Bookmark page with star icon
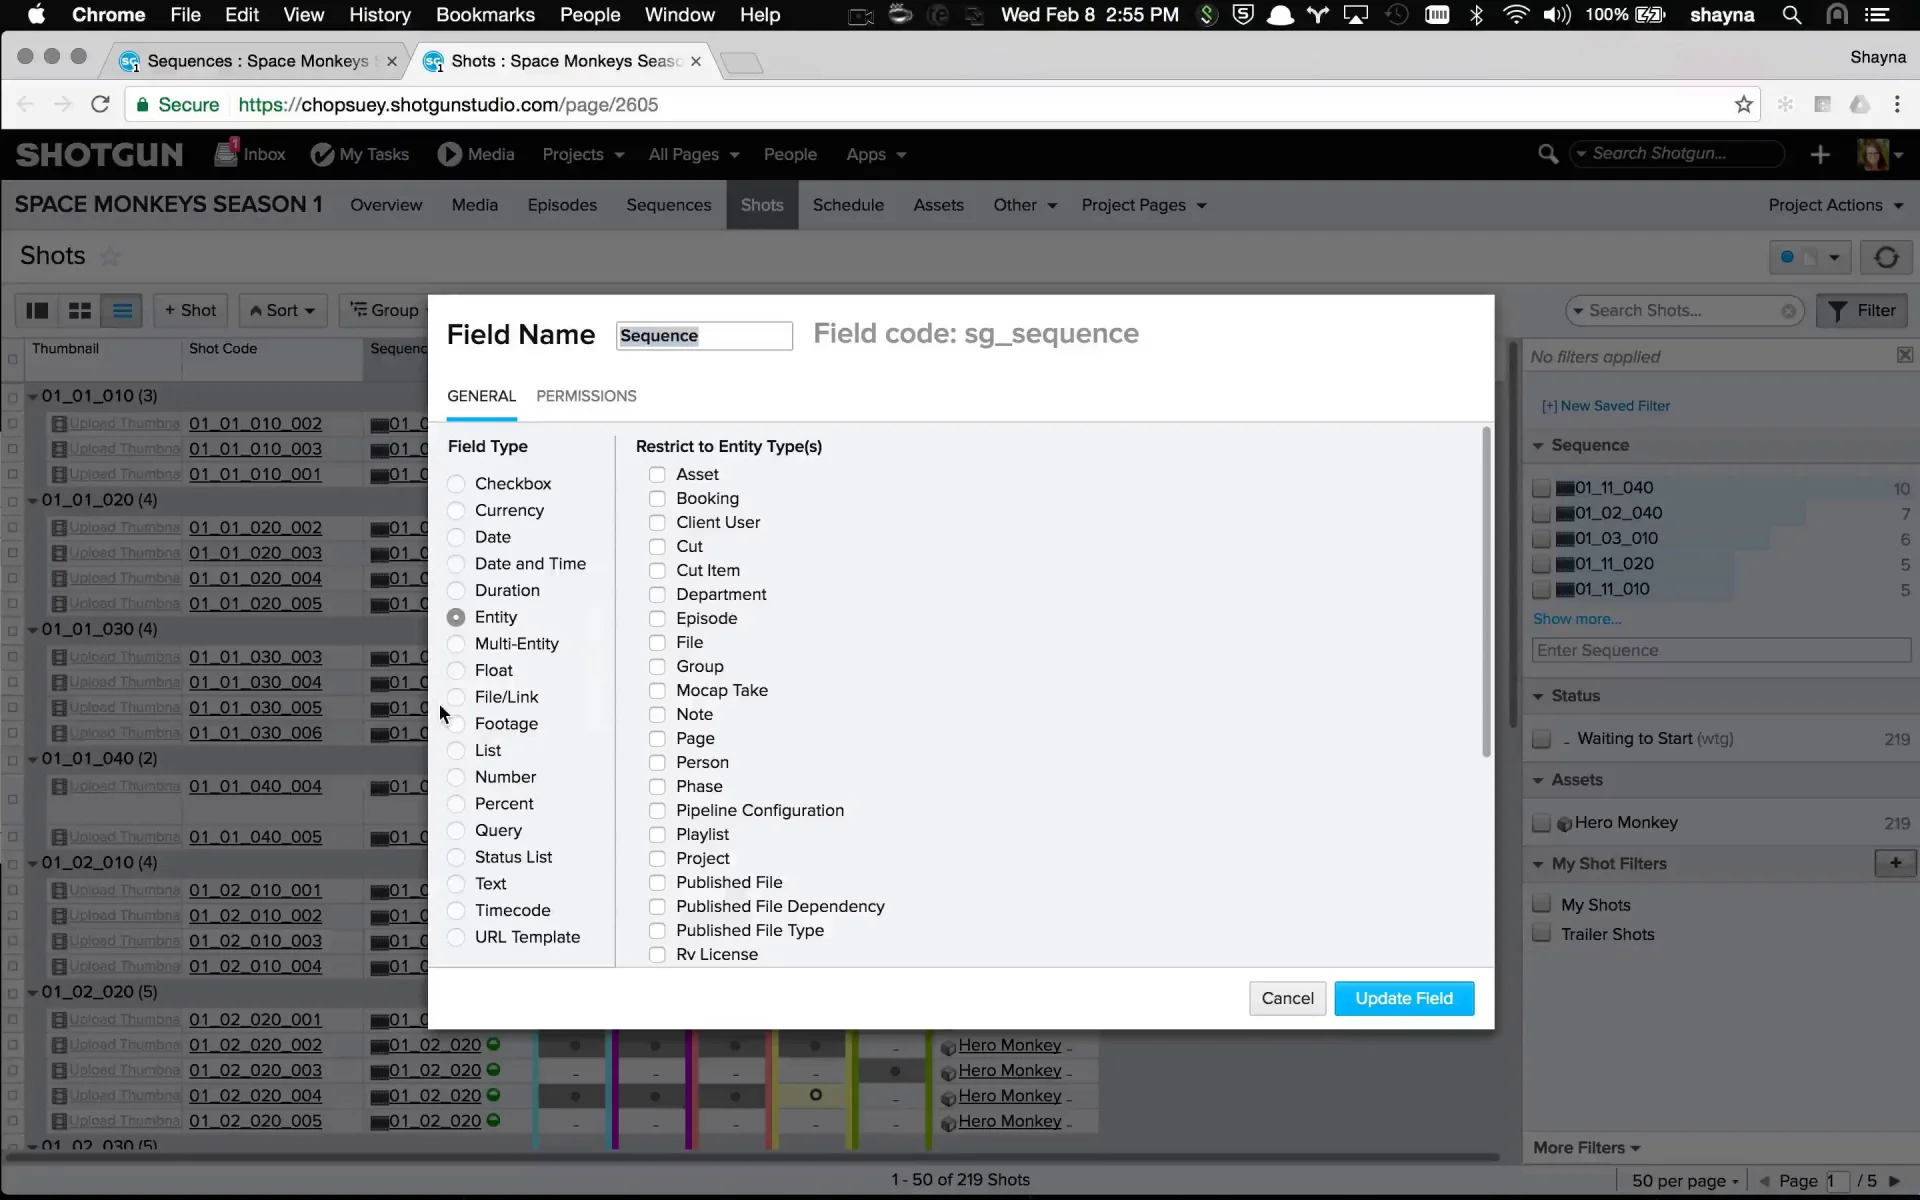The width and height of the screenshot is (1920, 1200). tap(1744, 104)
